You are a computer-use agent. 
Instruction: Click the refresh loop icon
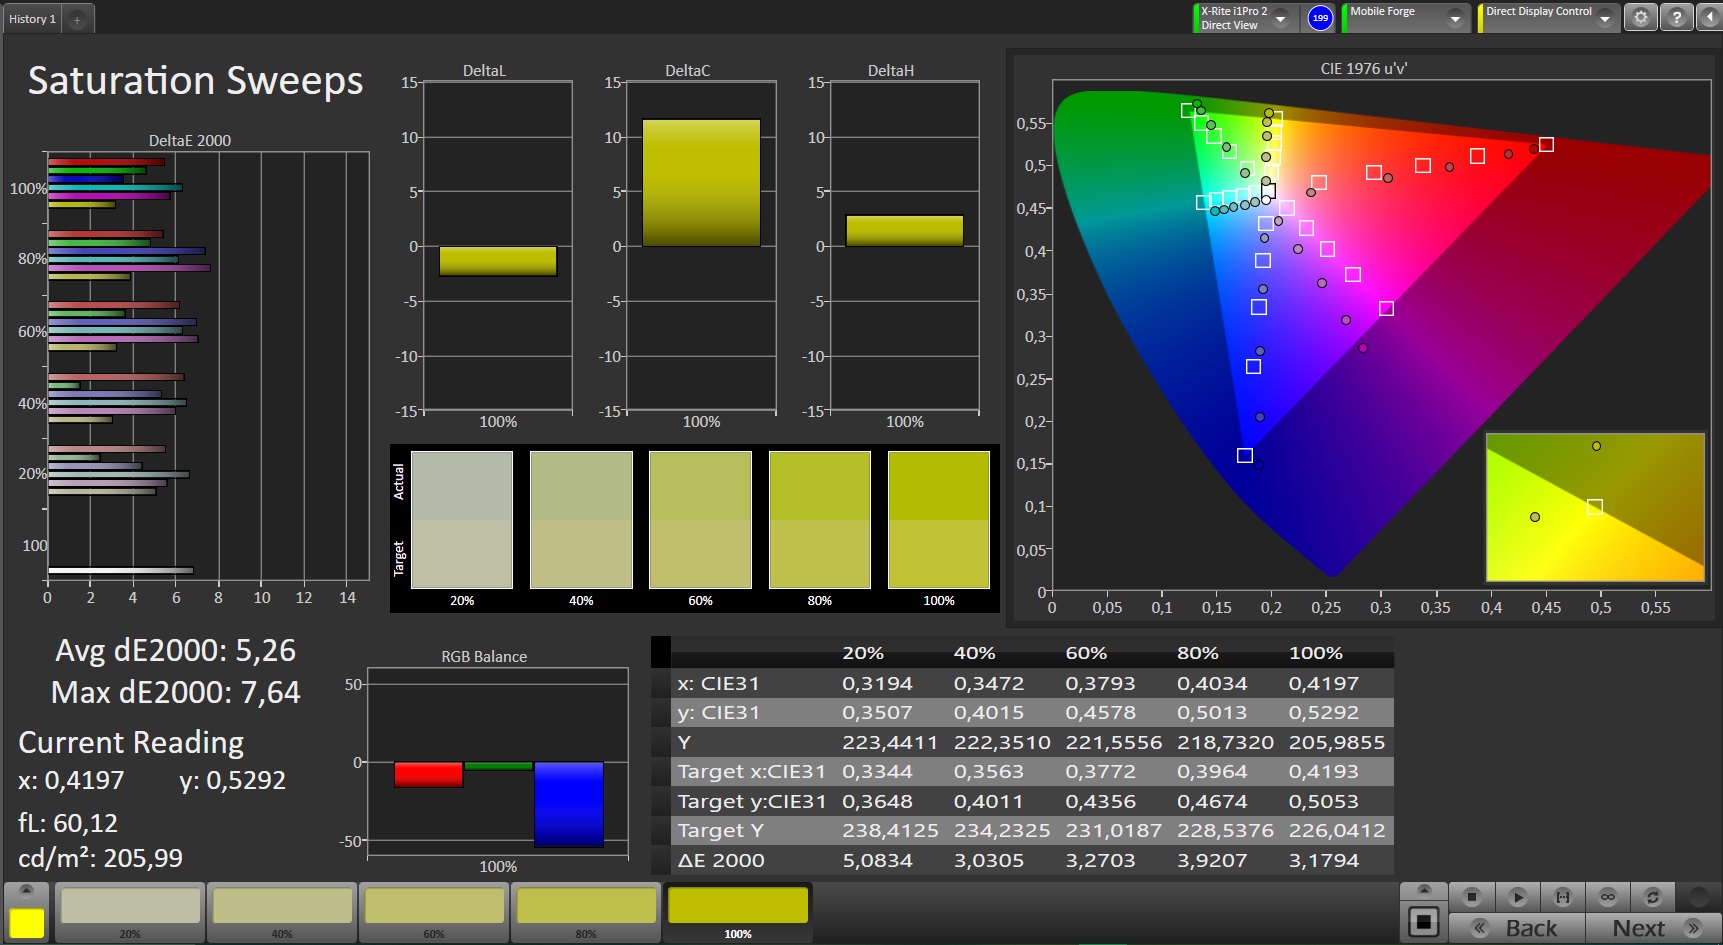pyautogui.click(x=1653, y=896)
